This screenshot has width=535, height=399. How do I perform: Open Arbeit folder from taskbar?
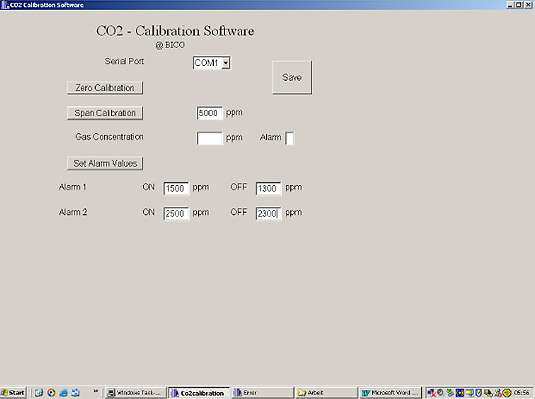click(326, 393)
